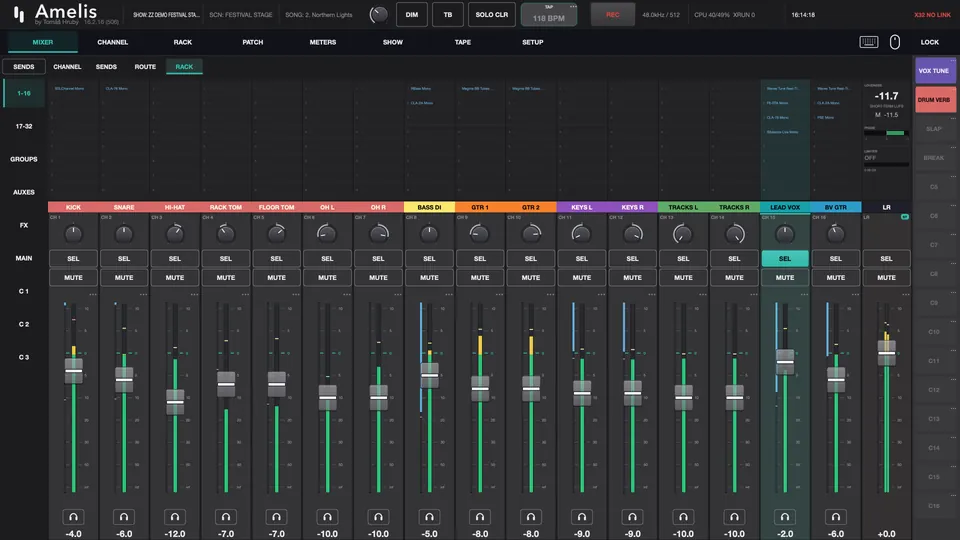The image size is (960, 540).
Task: Trigger the VOX TUNE cue button
Action: [935, 70]
